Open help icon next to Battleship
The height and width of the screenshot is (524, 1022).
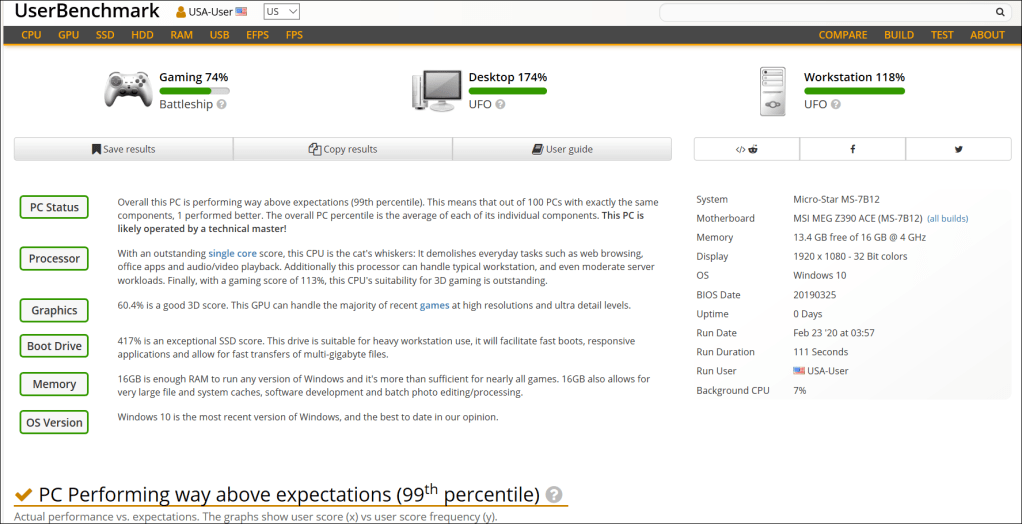tap(222, 104)
